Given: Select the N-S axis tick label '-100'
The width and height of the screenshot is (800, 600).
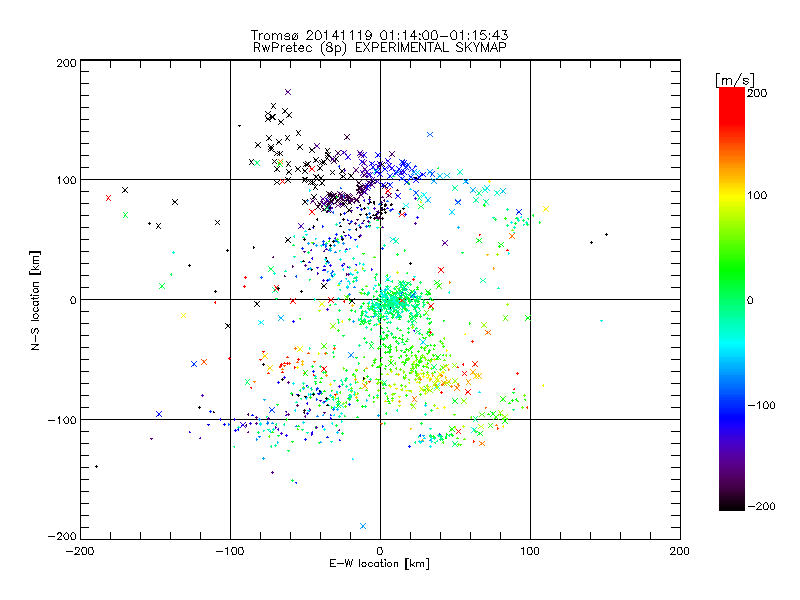Looking at the screenshot, I should click(x=62, y=420).
